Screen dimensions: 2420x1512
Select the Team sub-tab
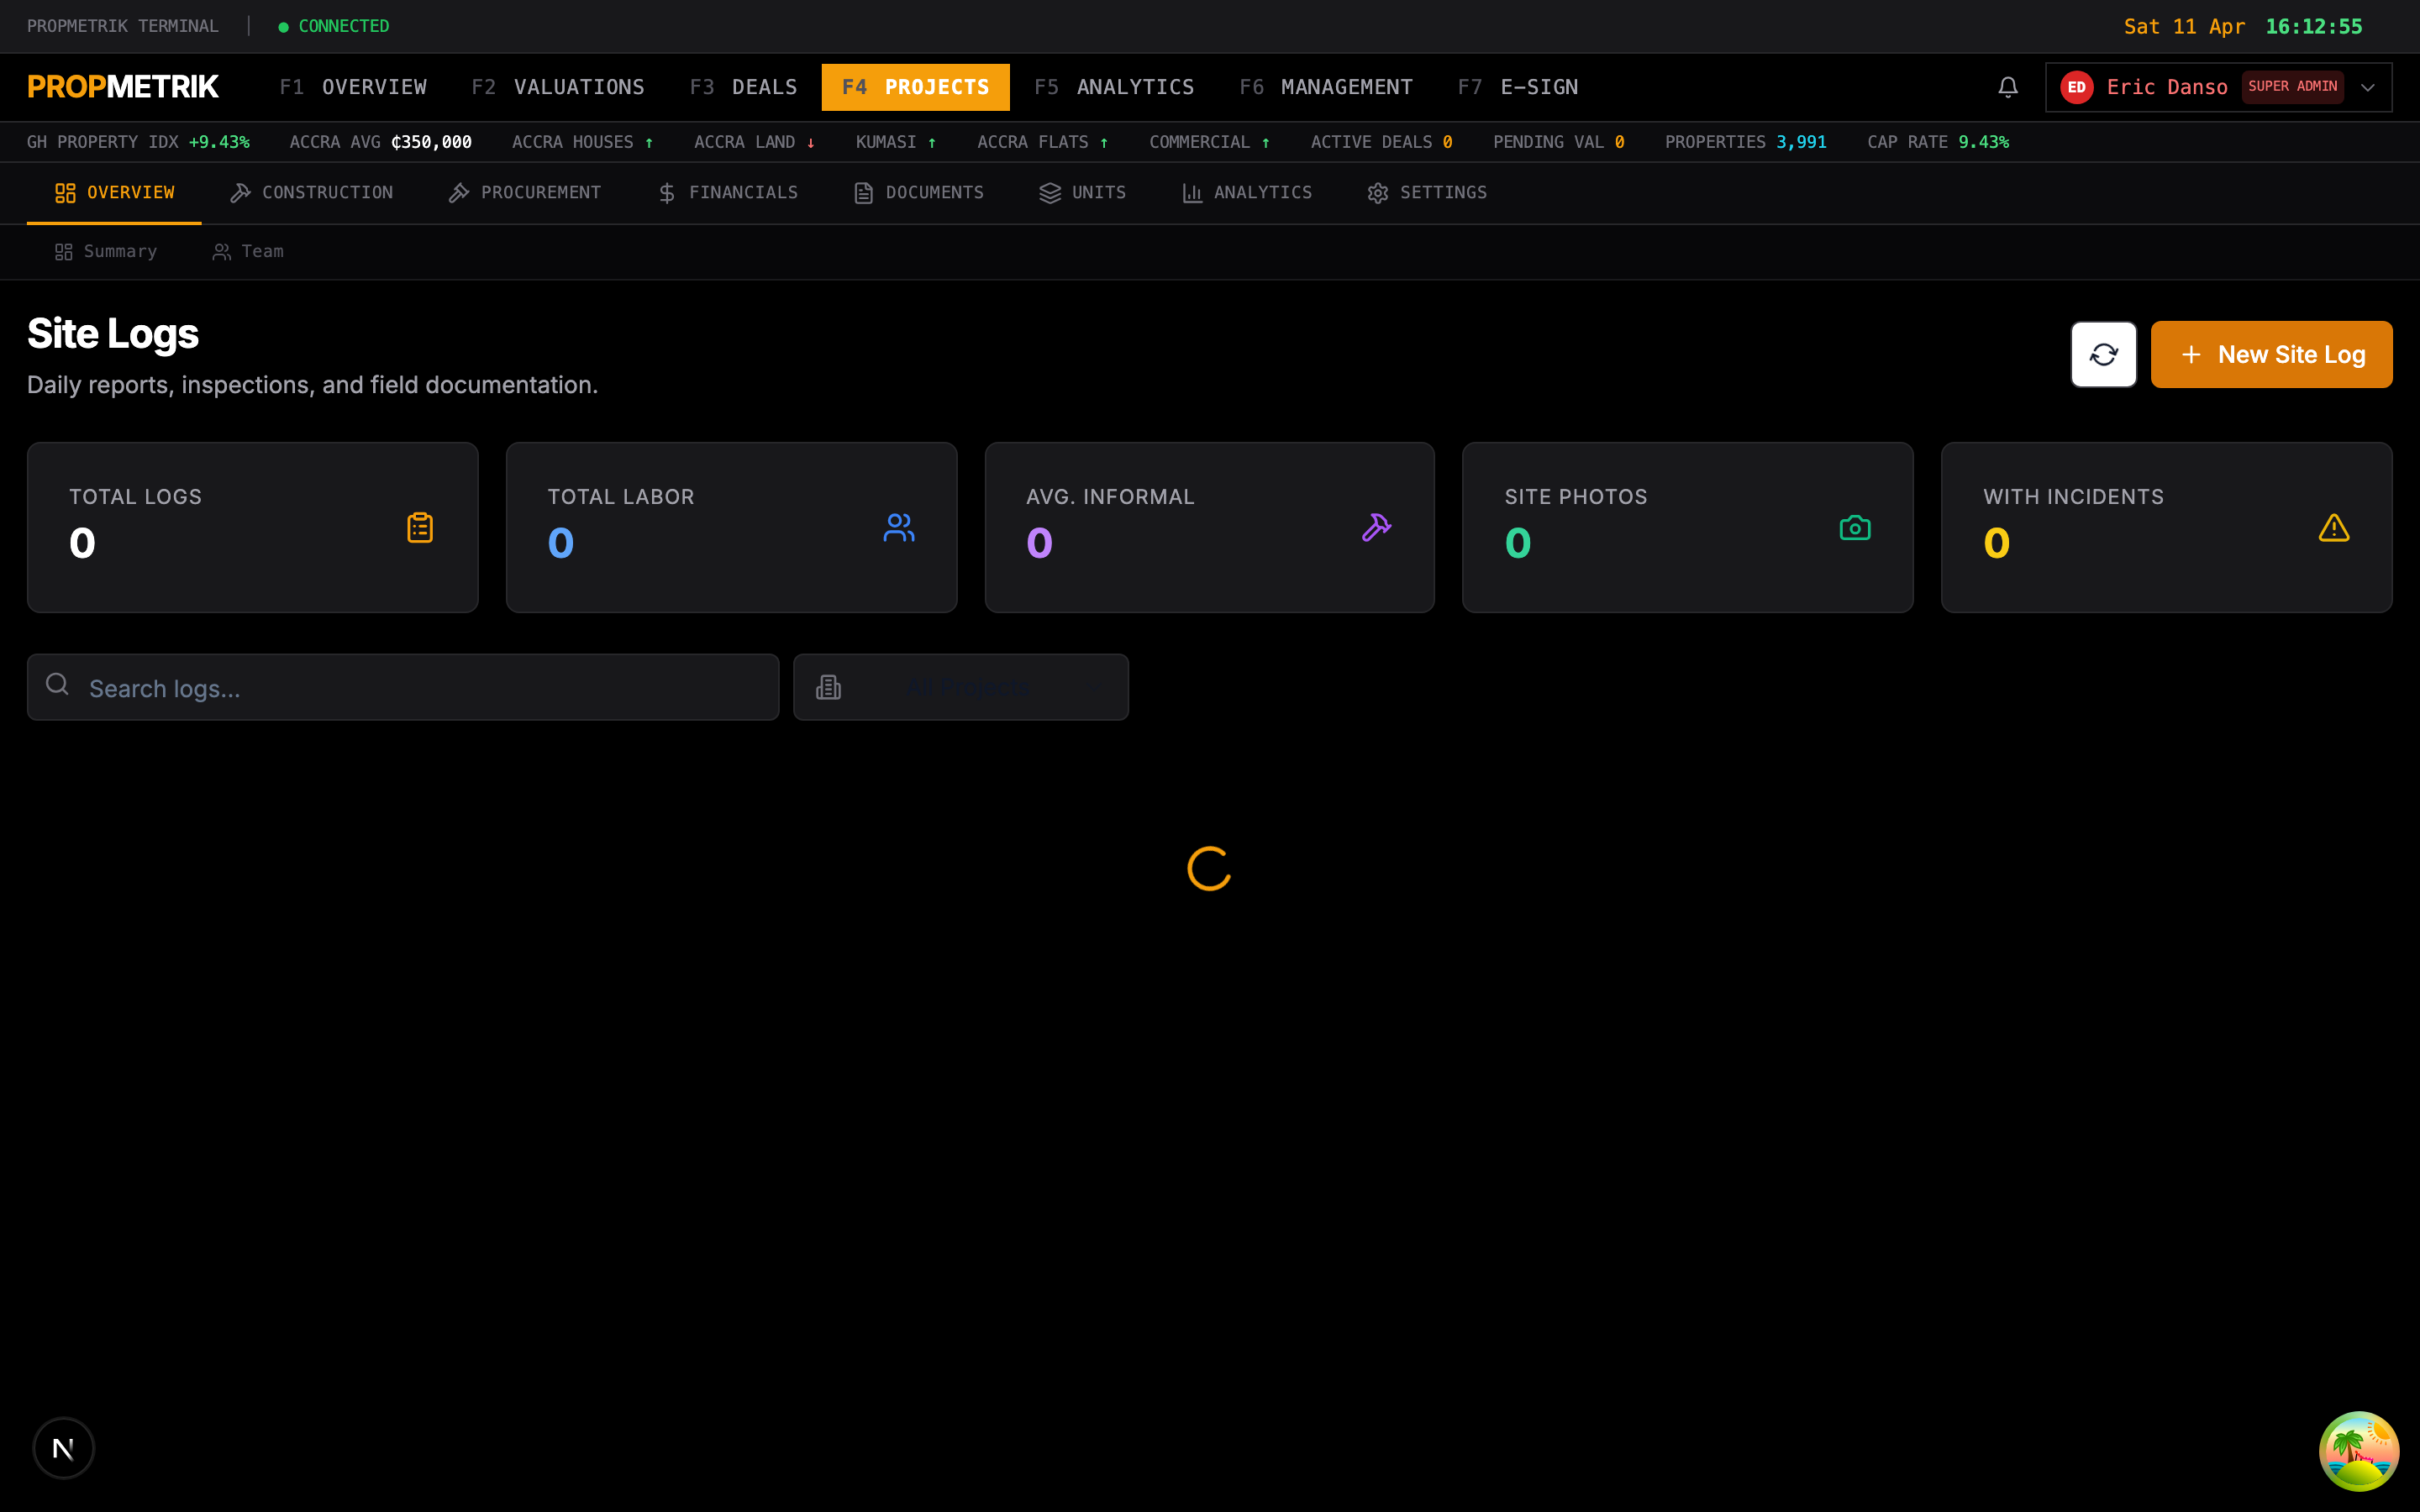point(248,252)
